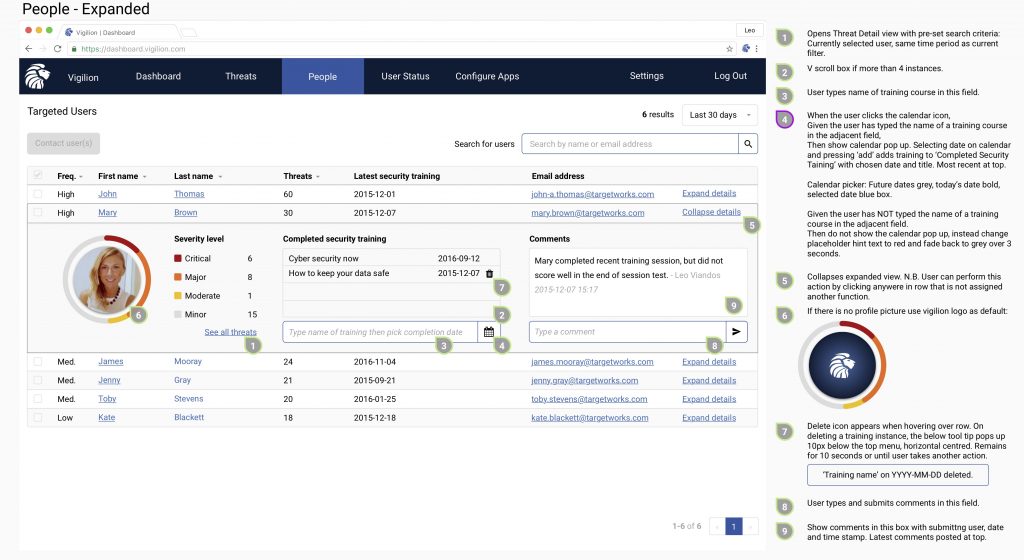Bookmark page using the star icon

click(x=729, y=48)
